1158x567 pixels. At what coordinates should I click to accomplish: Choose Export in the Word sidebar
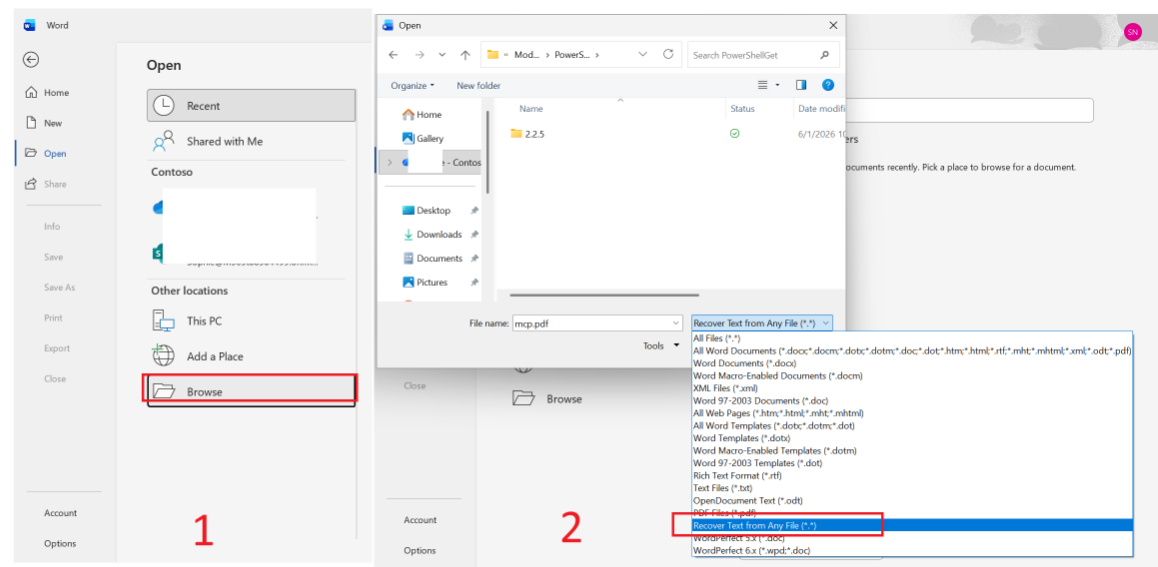[x=56, y=348]
